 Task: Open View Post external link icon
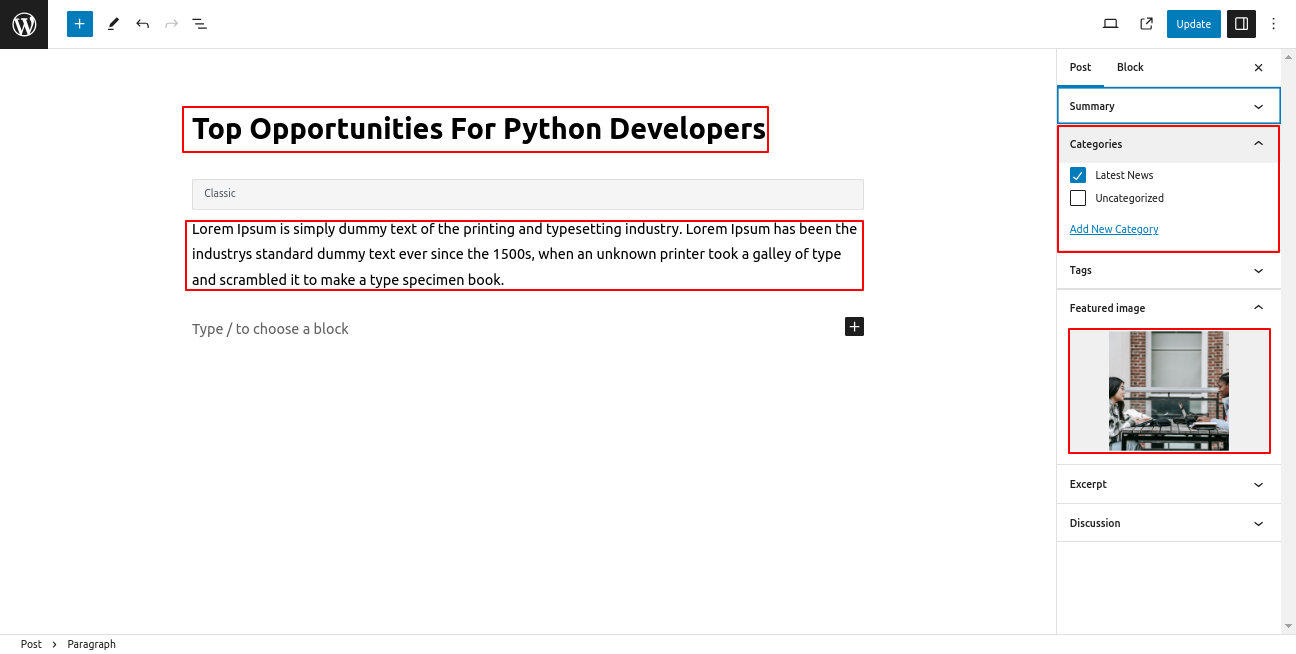point(1146,24)
